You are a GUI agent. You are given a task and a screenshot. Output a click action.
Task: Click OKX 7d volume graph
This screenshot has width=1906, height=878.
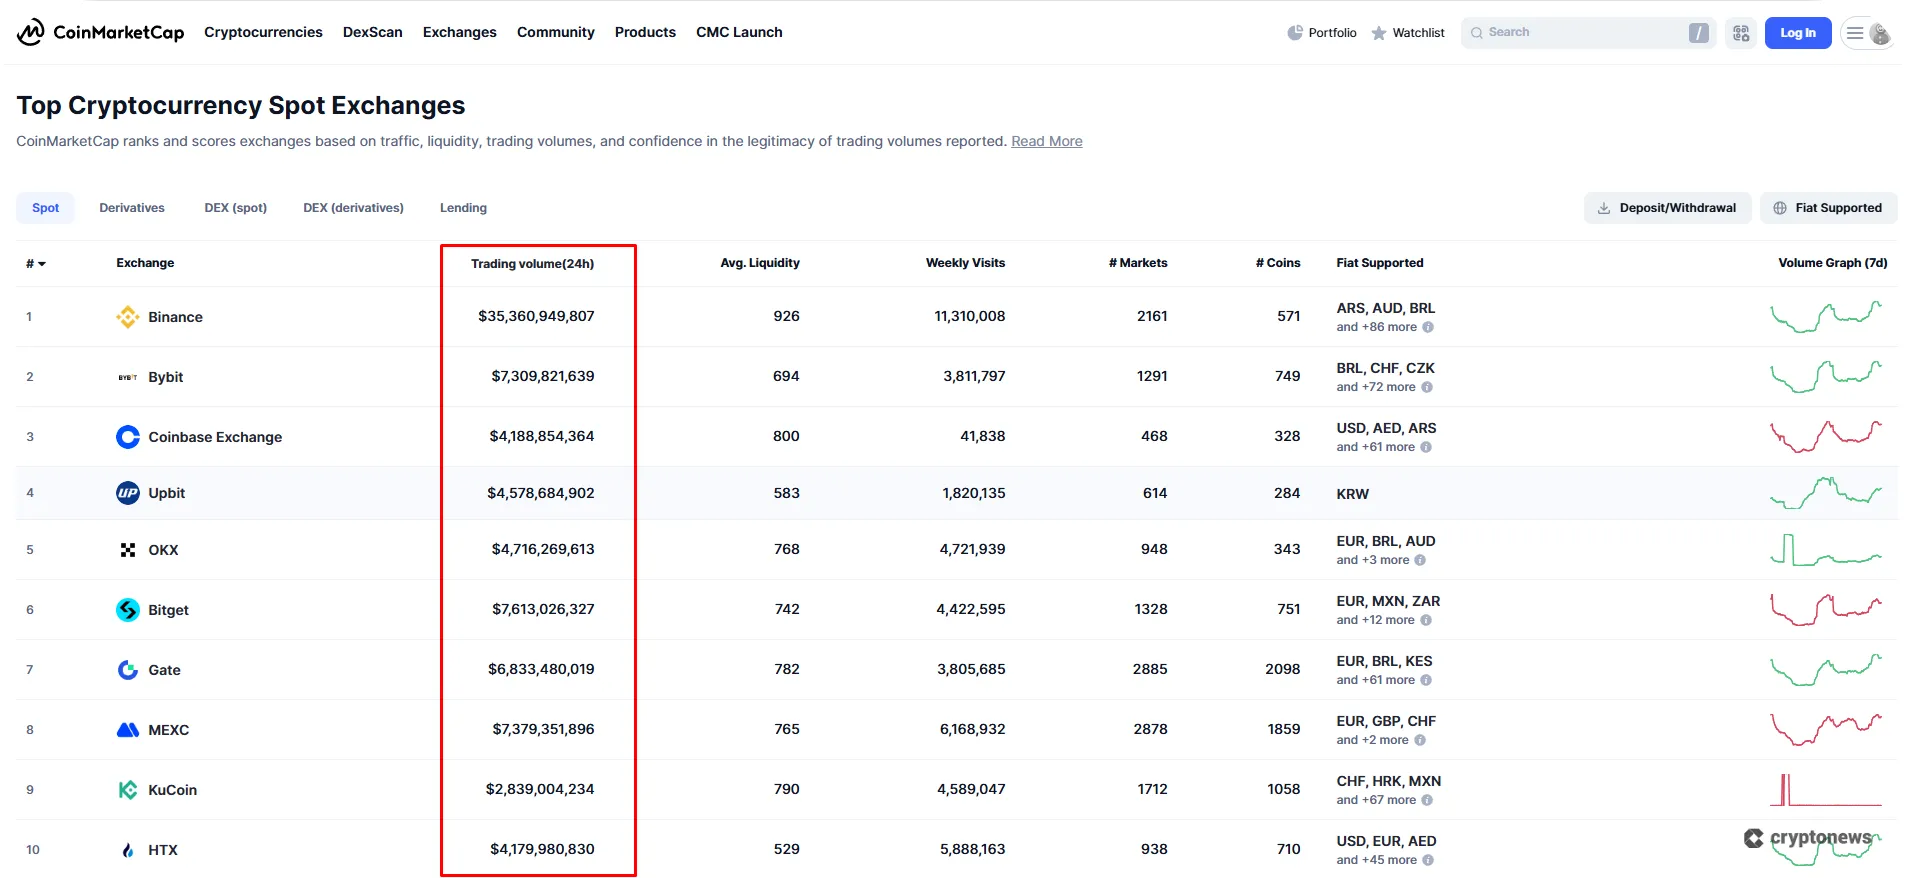[x=1826, y=550]
